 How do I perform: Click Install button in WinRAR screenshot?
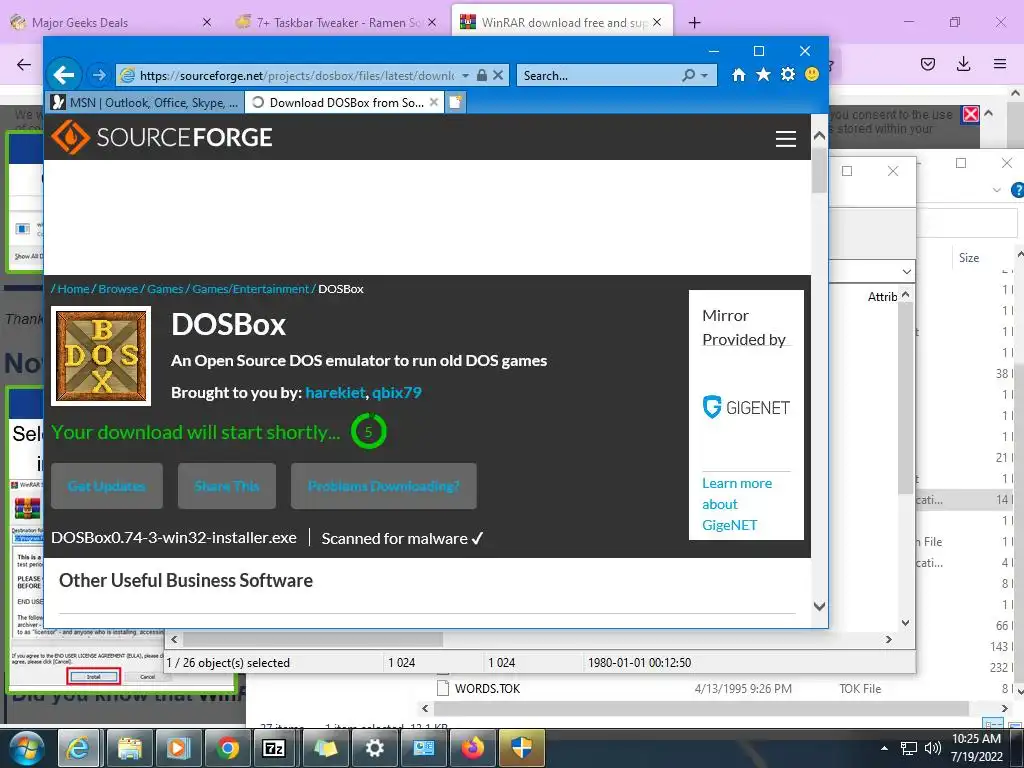click(x=93, y=677)
